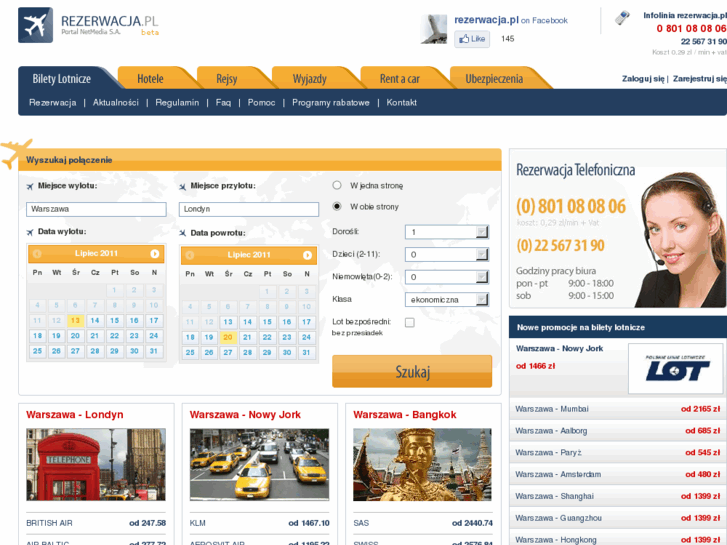
Task: Click the plane icon beside Data powrotu
Action: [x=182, y=233]
